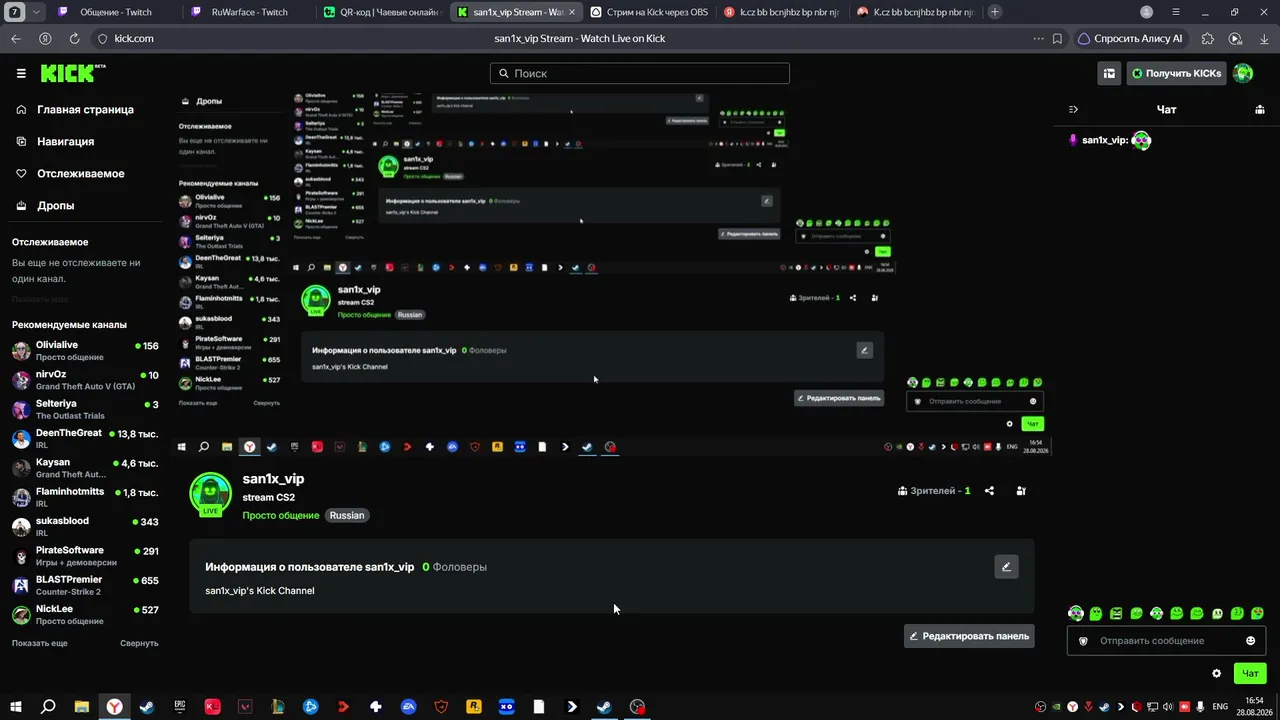The width and height of the screenshot is (1280, 720).
Task: Click the Получить KICKs button
Action: tap(1176, 73)
